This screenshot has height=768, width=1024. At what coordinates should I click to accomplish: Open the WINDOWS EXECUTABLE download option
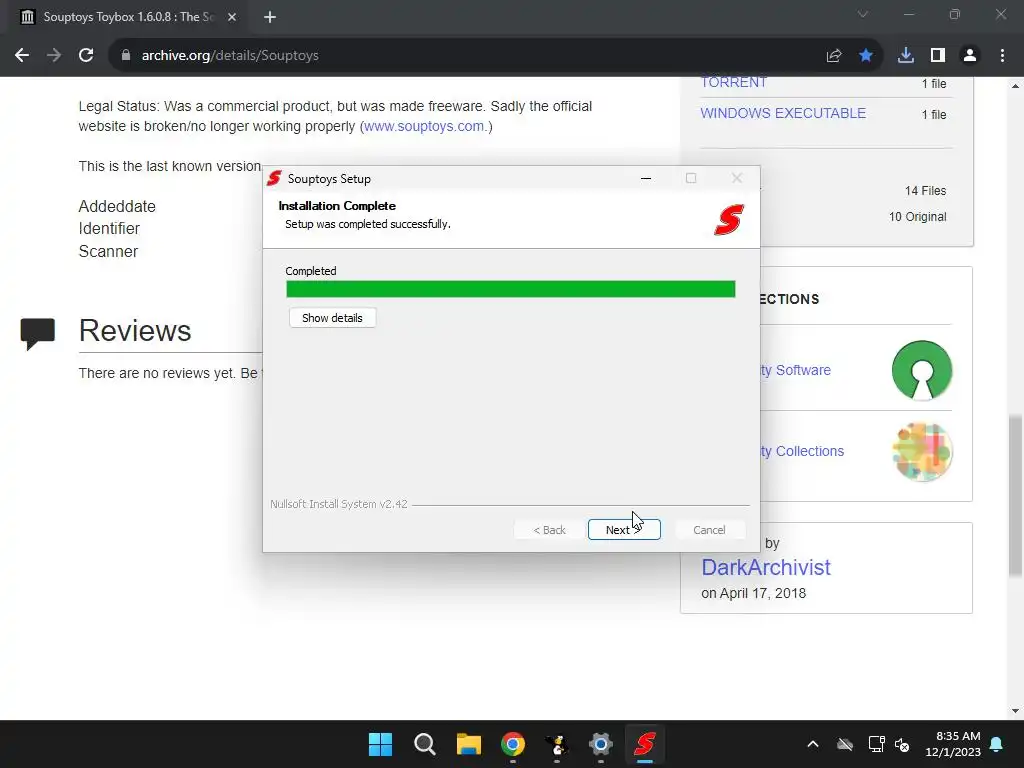click(x=783, y=113)
